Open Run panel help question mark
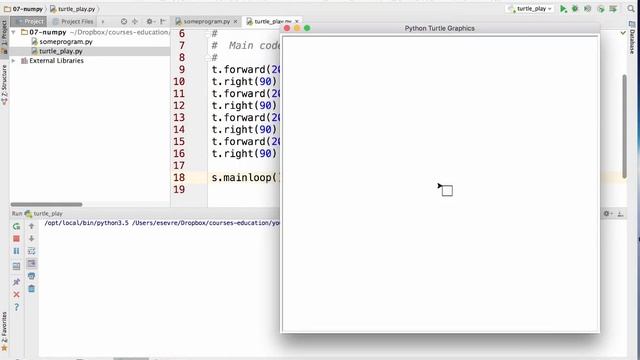This screenshot has width=640, height=360. pyautogui.click(x=16, y=307)
